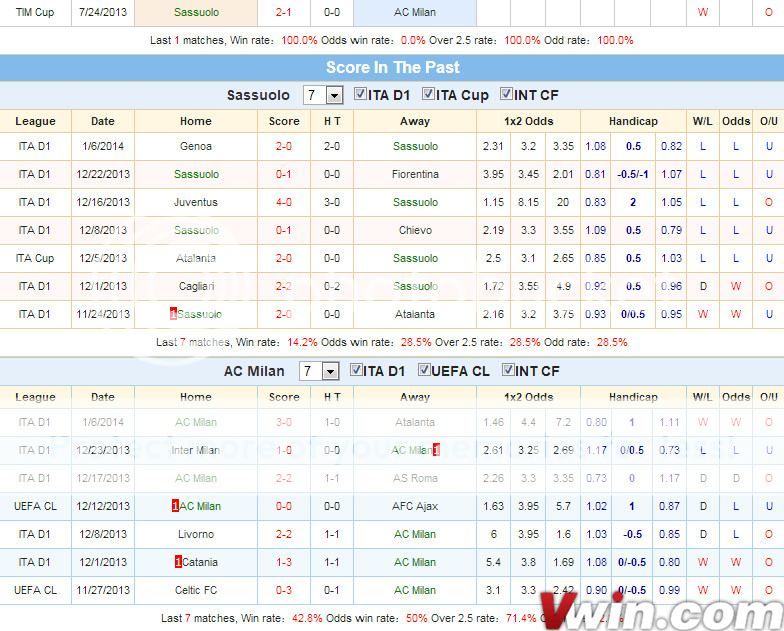The image size is (784, 631).
Task: Open the Genoa team link
Action: pyautogui.click(x=196, y=146)
